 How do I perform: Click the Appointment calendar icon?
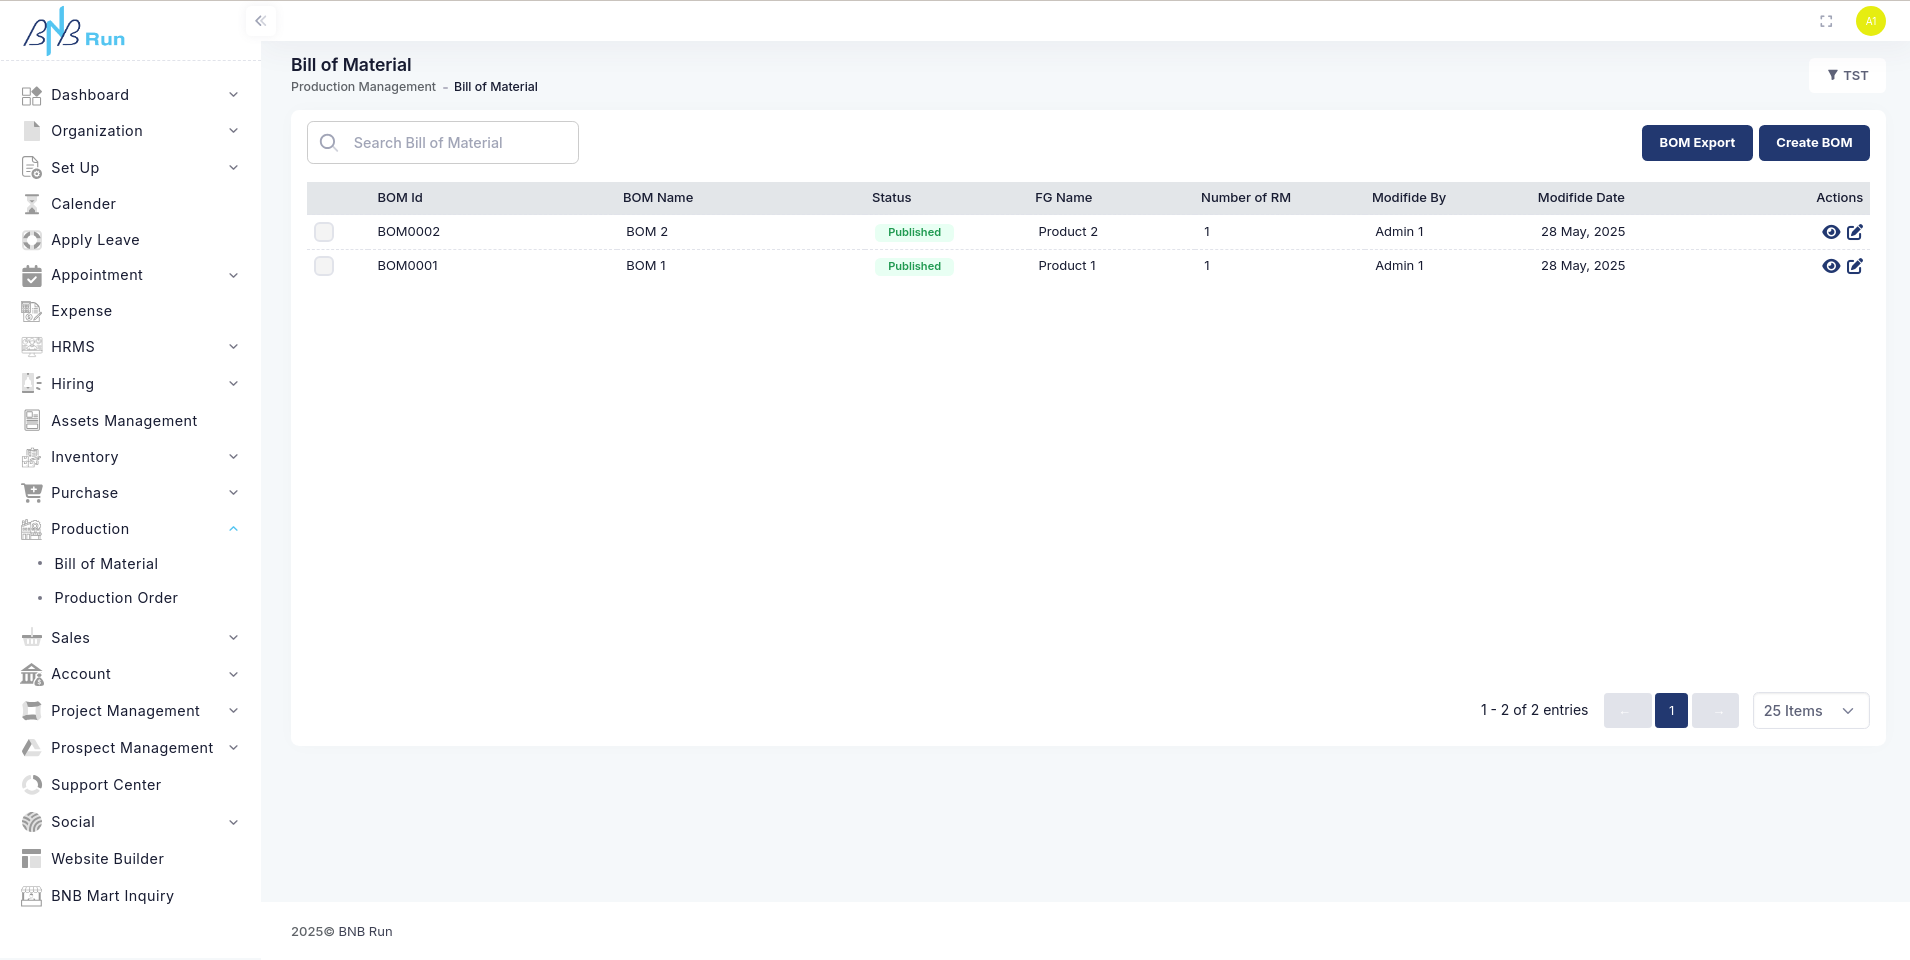pyautogui.click(x=32, y=275)
